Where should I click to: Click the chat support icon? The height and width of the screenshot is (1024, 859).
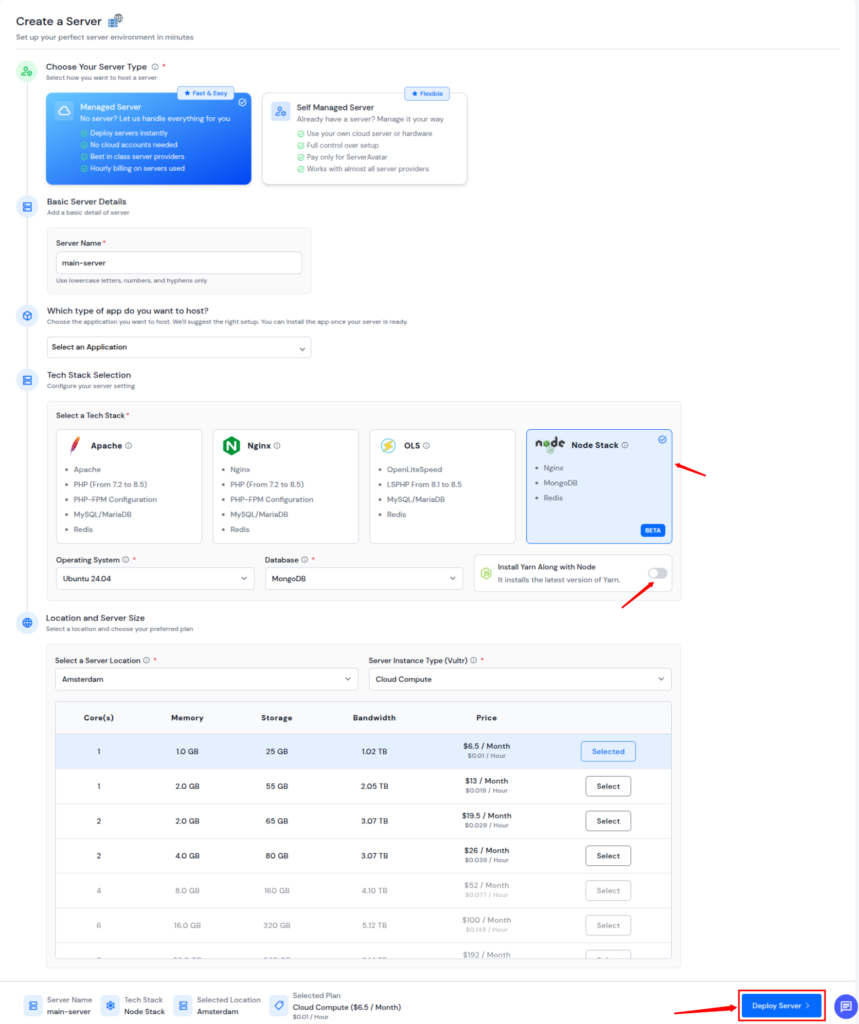(x=845, y=1006)
